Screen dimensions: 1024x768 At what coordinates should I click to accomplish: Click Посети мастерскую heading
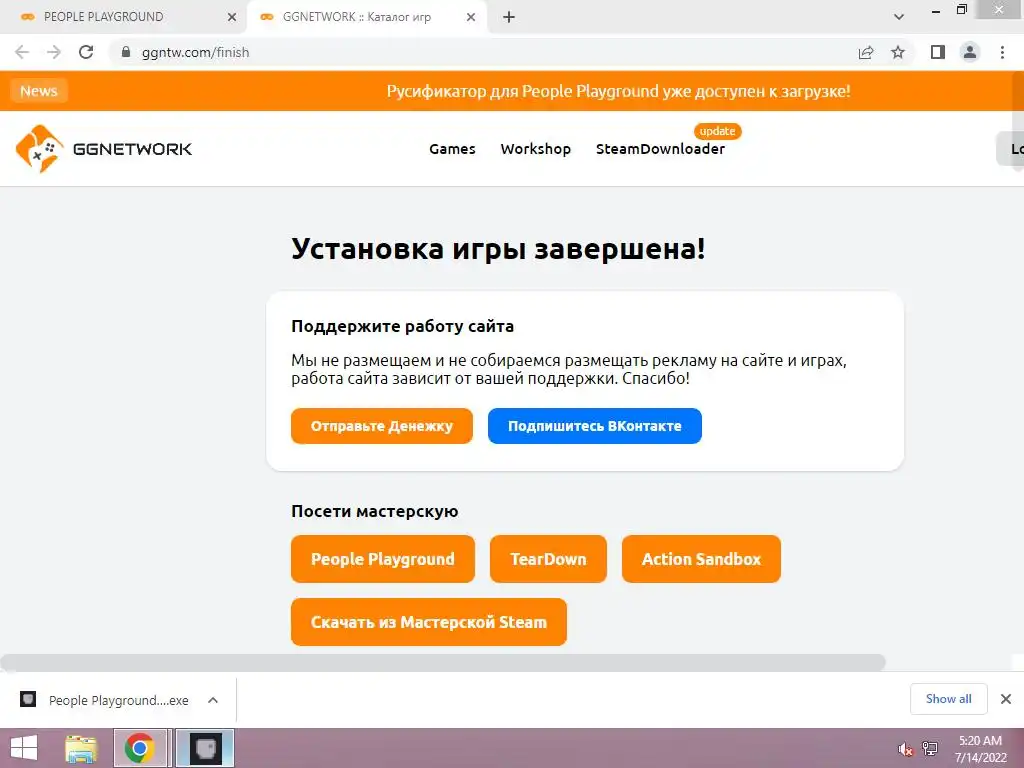click(x=374, y=511)
